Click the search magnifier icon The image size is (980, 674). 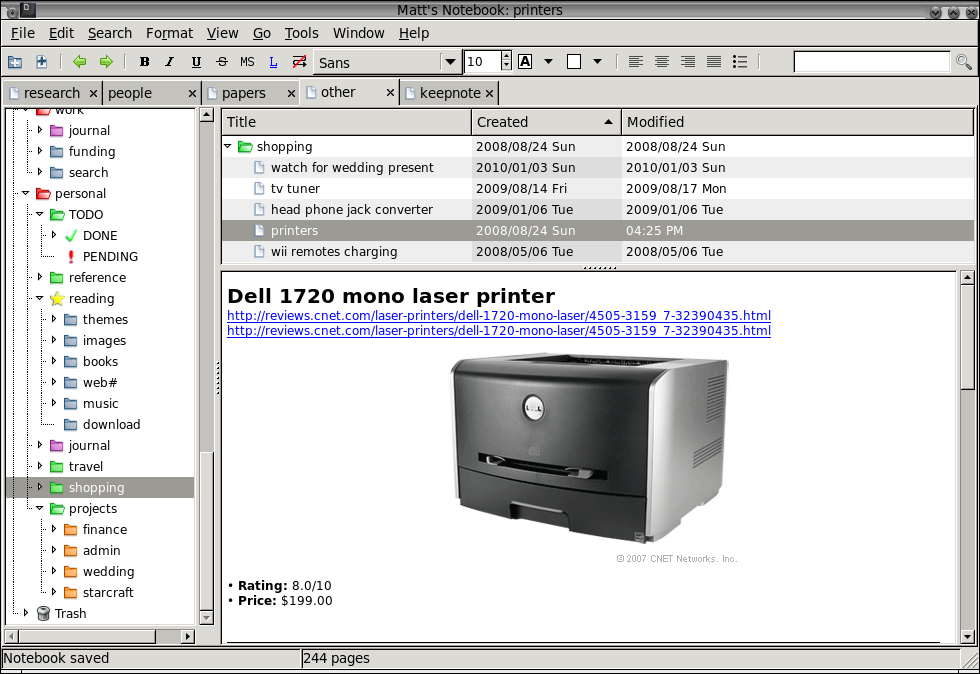coord(963,62)
